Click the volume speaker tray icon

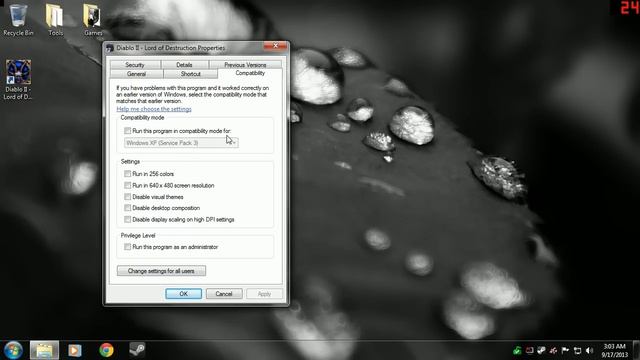tap(589, 350)
